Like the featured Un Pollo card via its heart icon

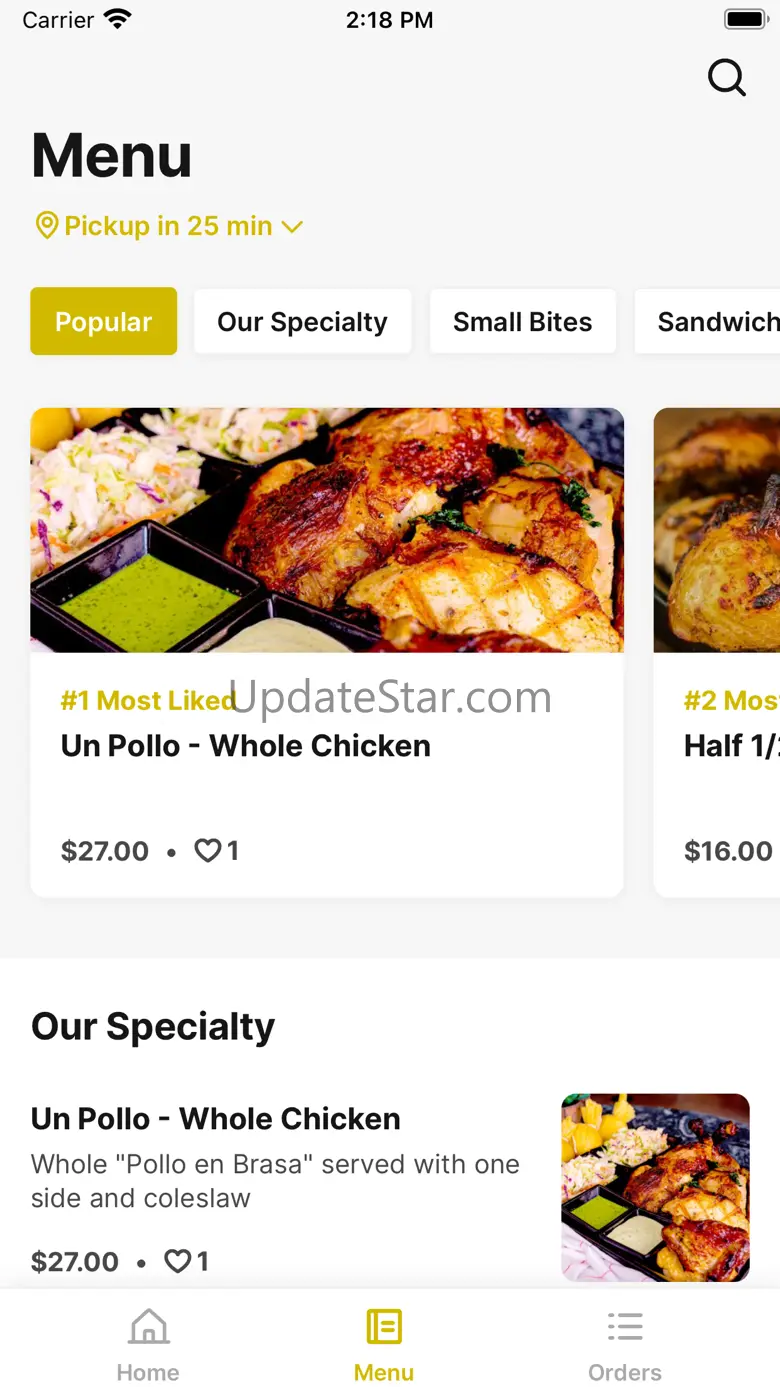207,851
